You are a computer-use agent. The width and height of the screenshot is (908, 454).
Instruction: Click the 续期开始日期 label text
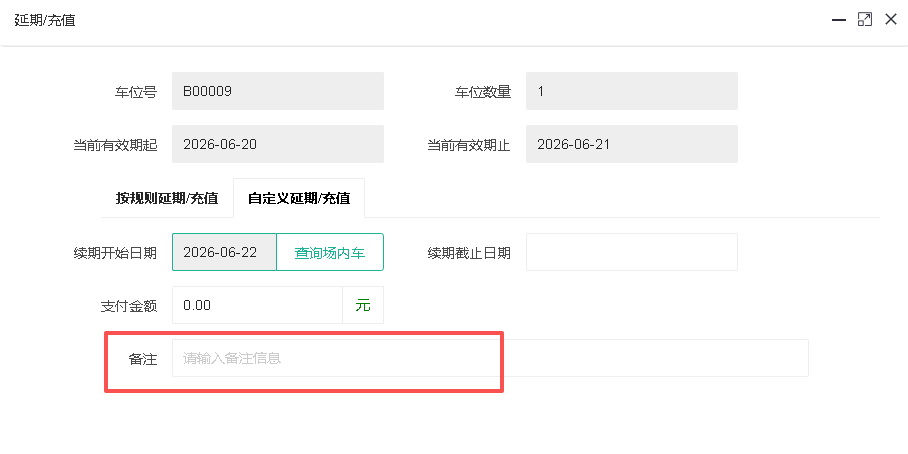(115, 253)
